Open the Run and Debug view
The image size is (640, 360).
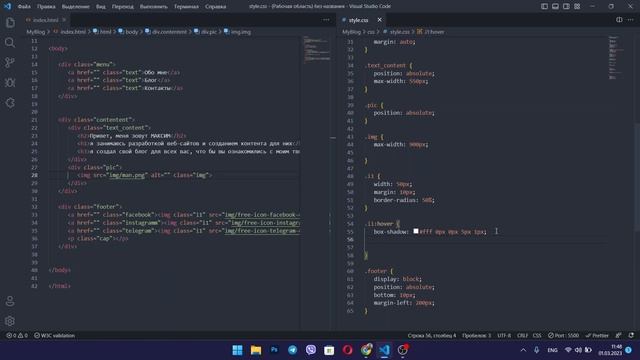coord(10,82)
